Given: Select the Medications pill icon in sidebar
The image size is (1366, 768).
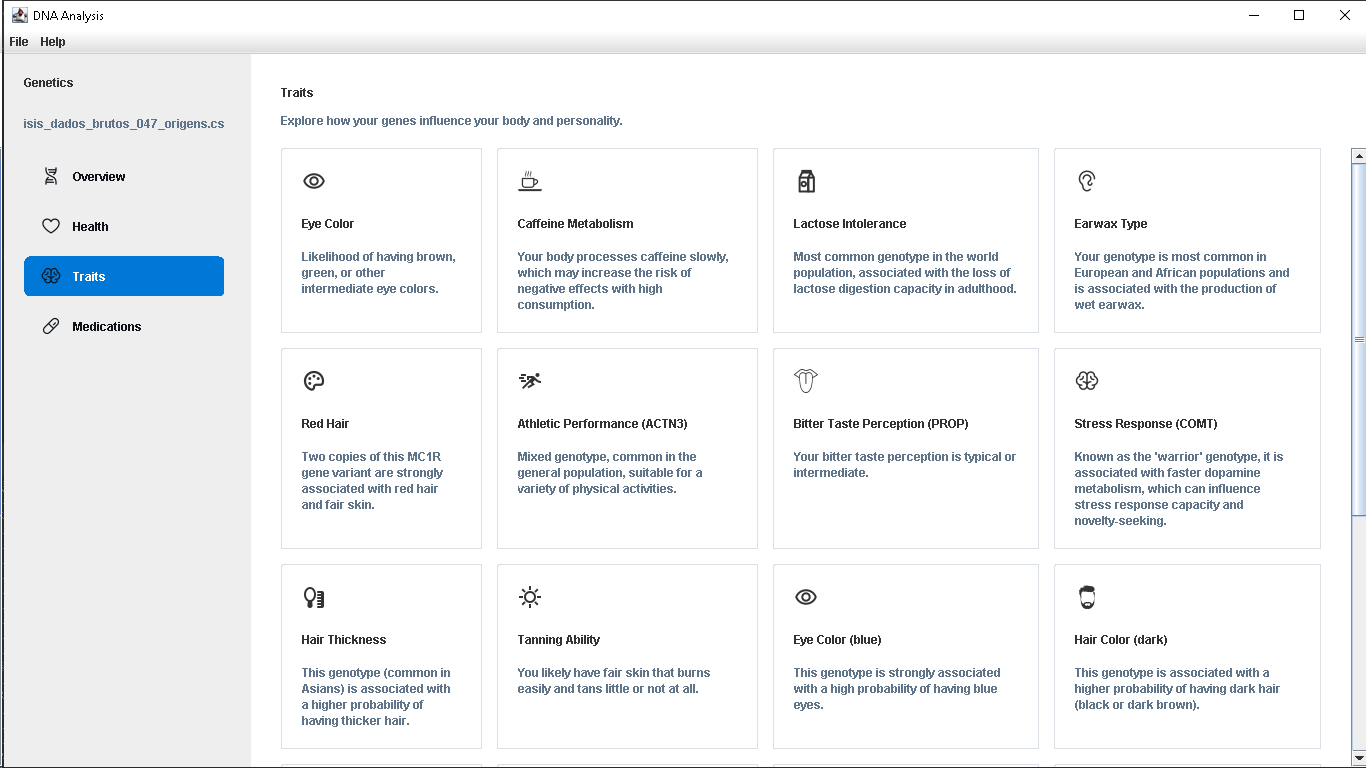Looking at the screenshot, I should point(51,326).
